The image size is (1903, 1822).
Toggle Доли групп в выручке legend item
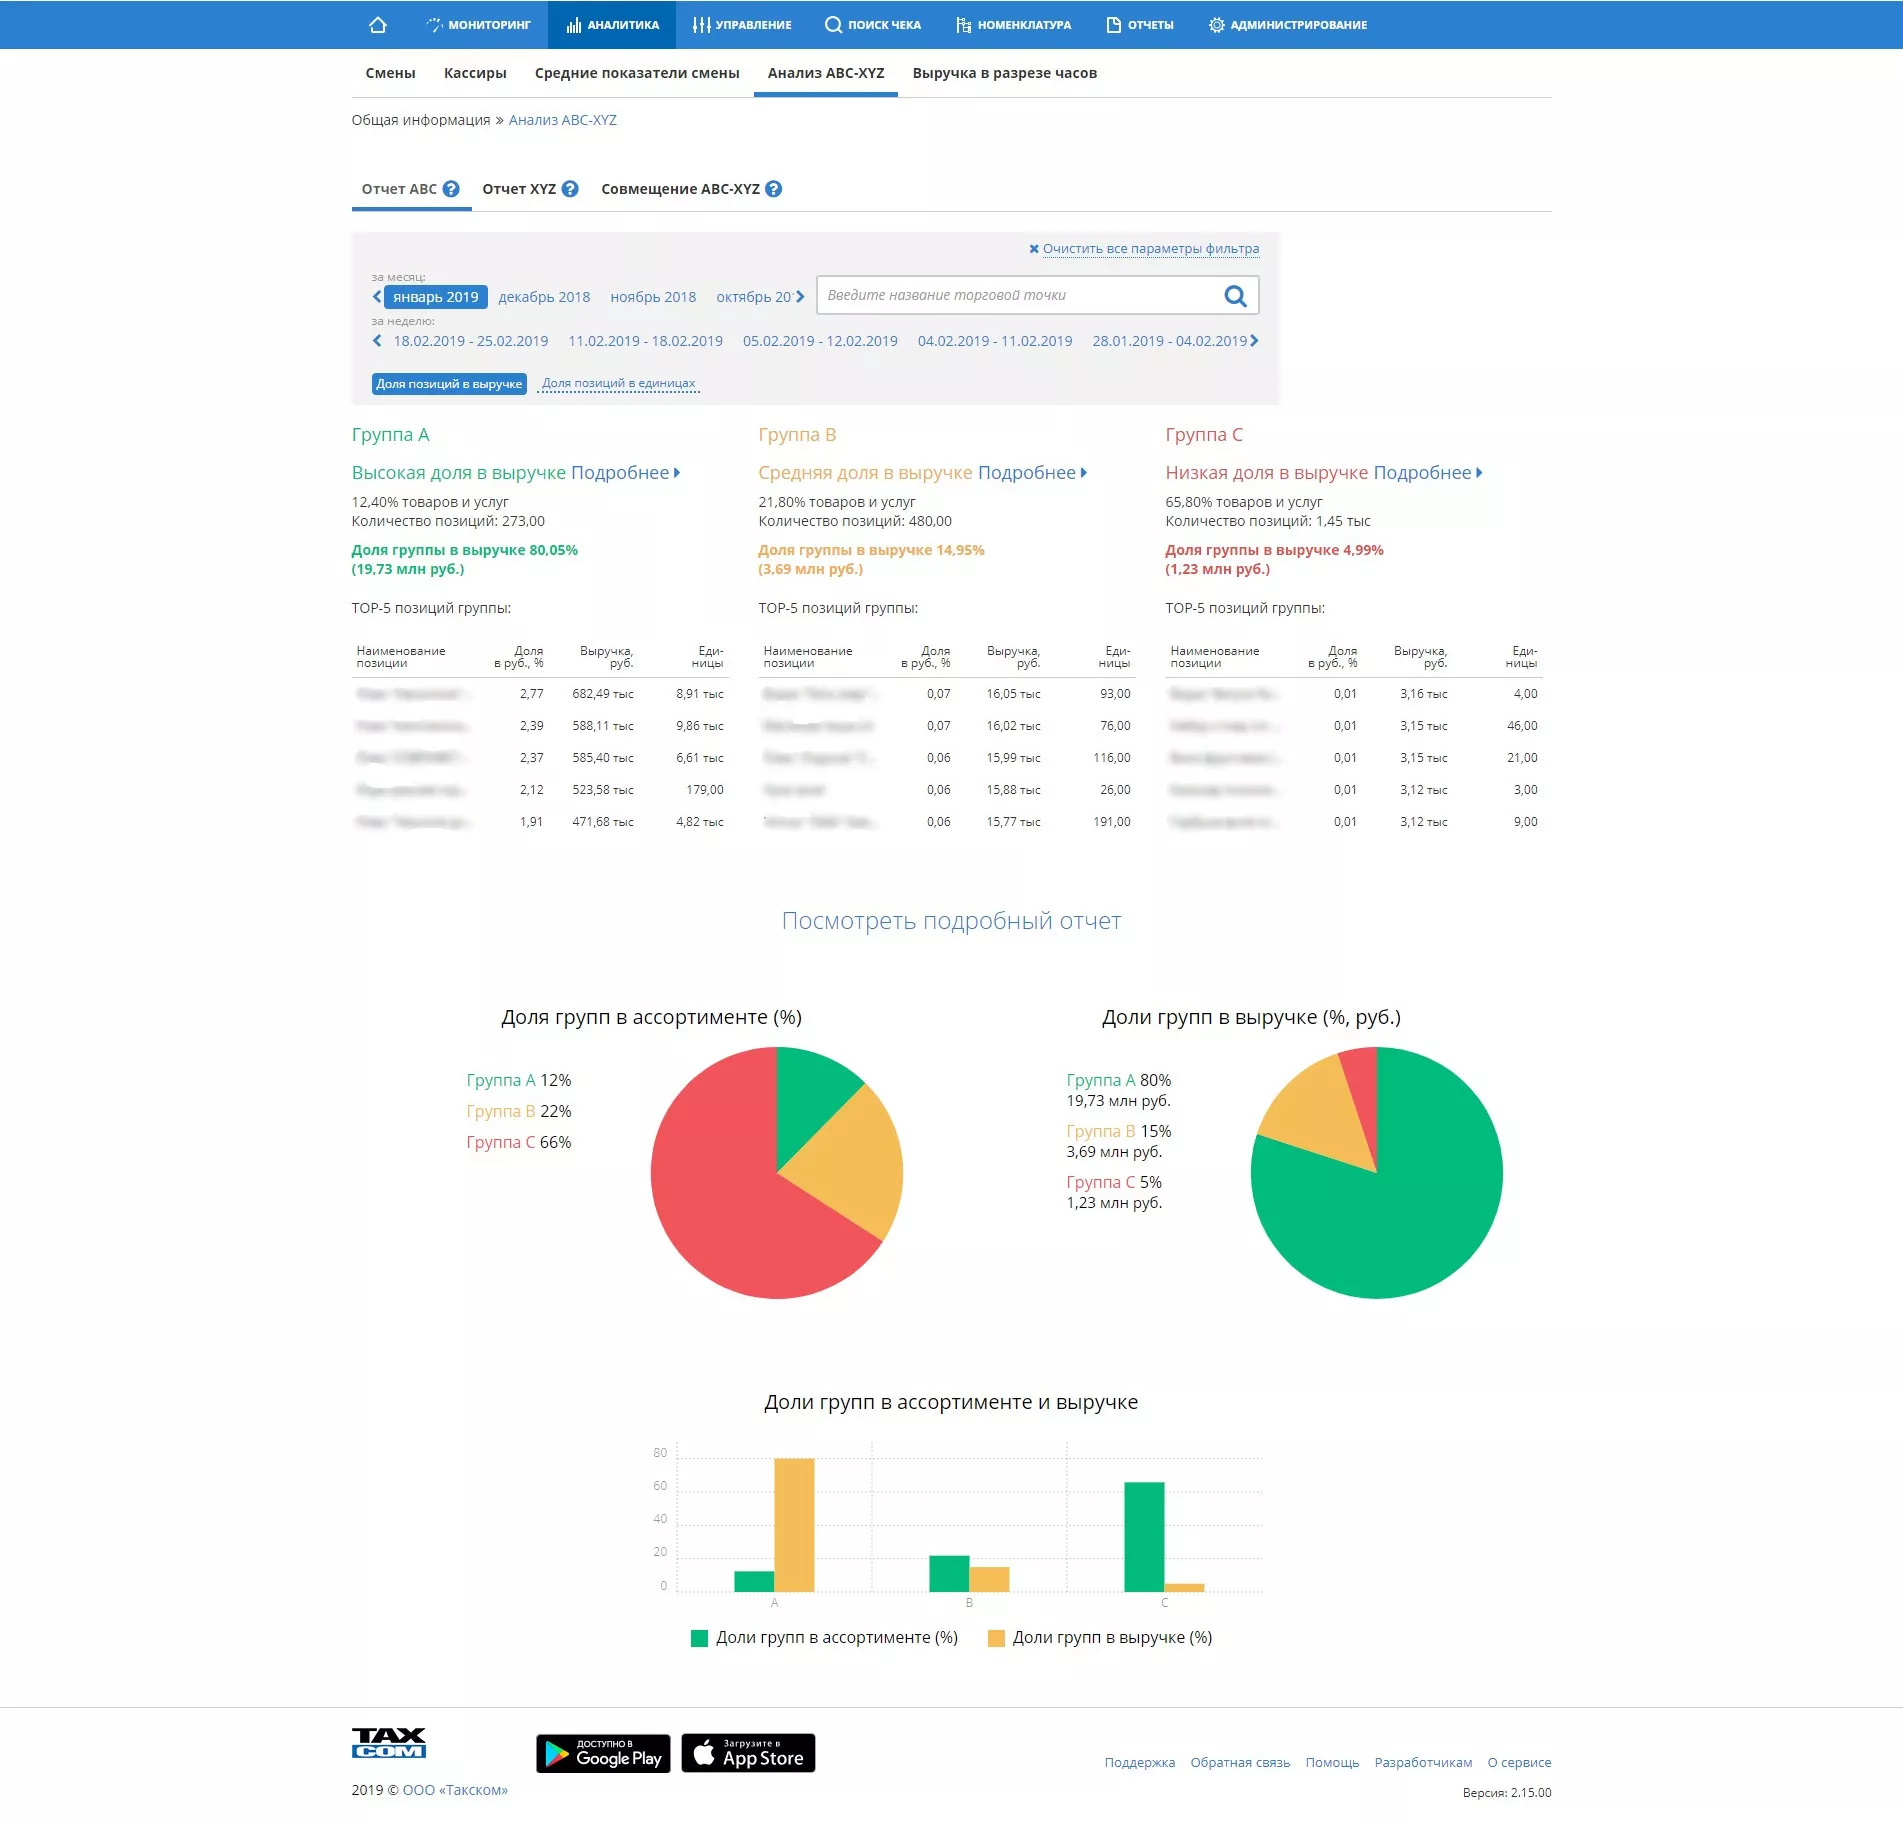coord(1100,1638)
